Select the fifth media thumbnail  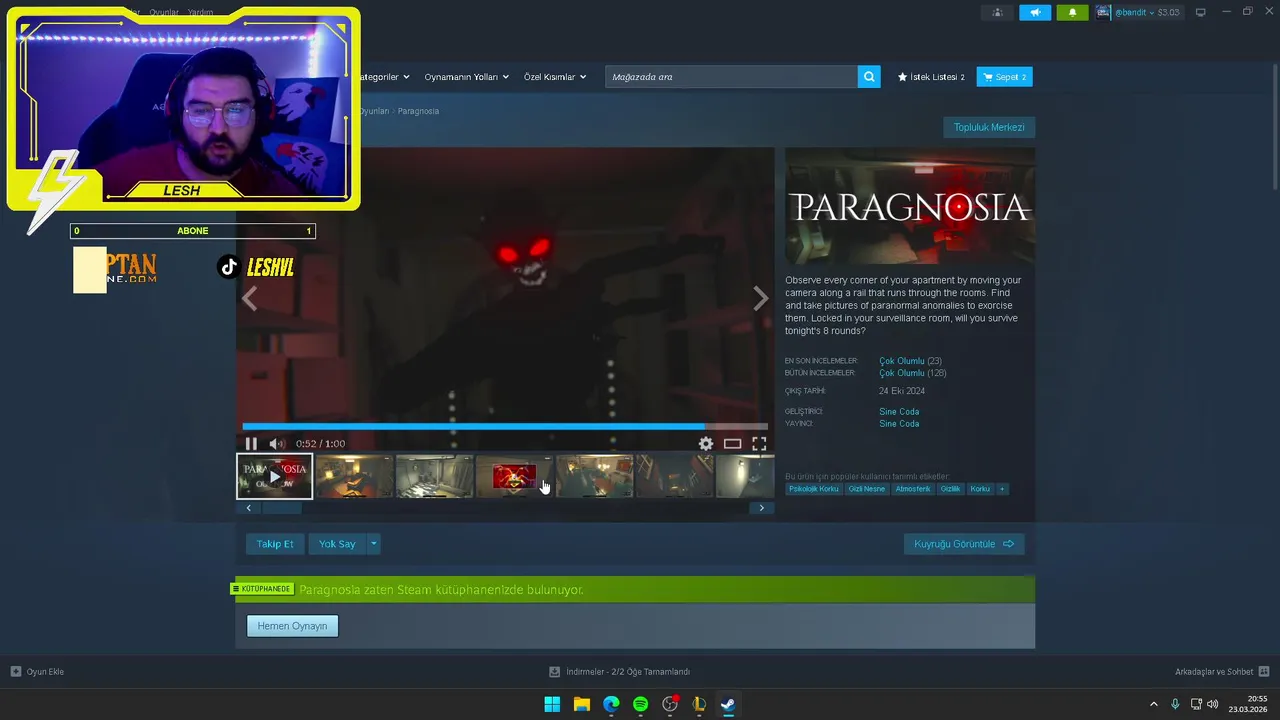tap(595, 476)
